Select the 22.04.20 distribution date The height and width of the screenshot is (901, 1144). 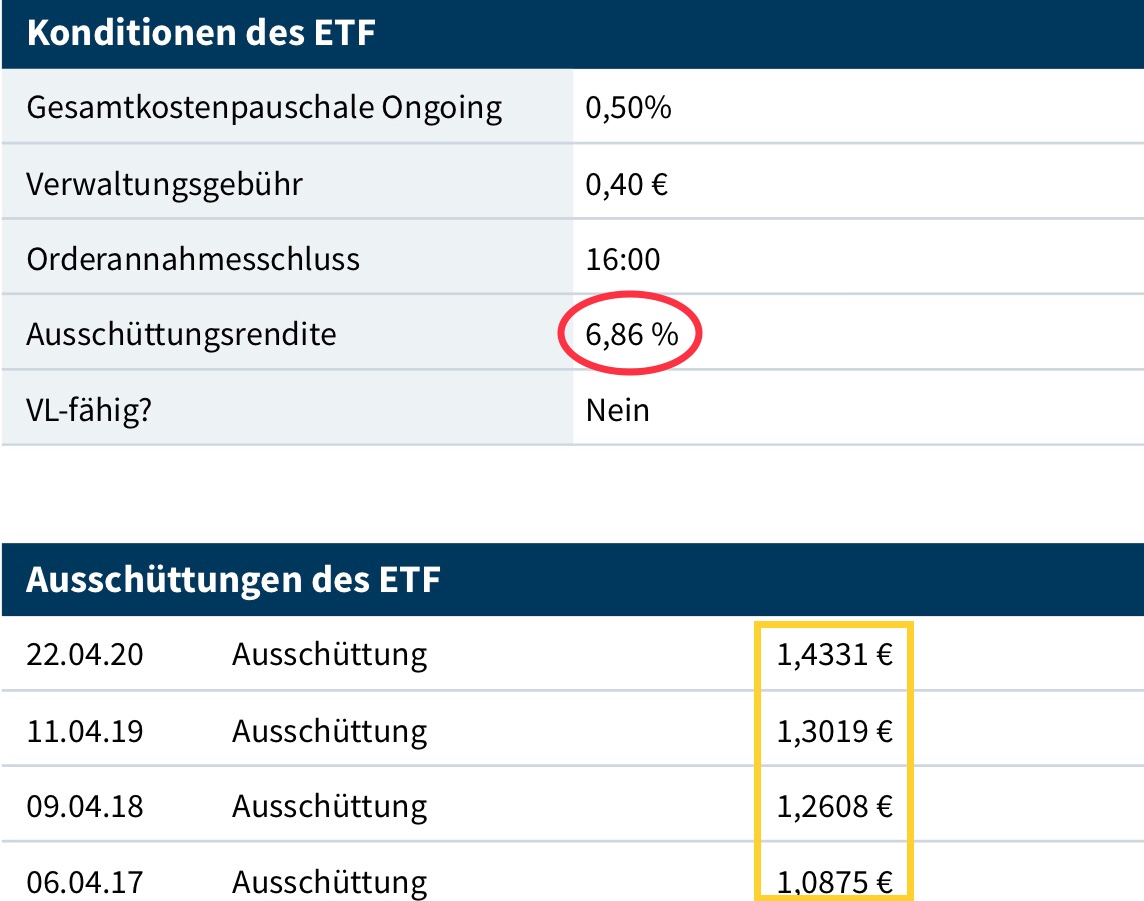point(85,655)
